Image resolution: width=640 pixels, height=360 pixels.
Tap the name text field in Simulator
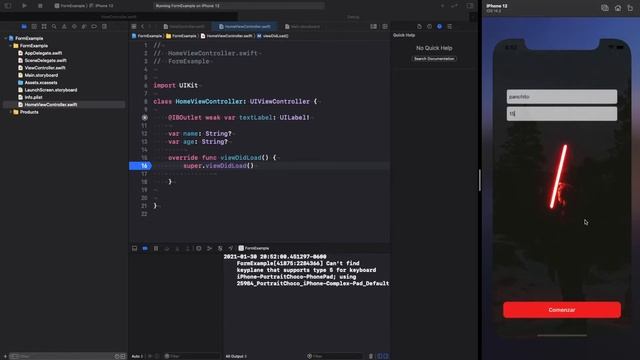(x=562, y=97)
